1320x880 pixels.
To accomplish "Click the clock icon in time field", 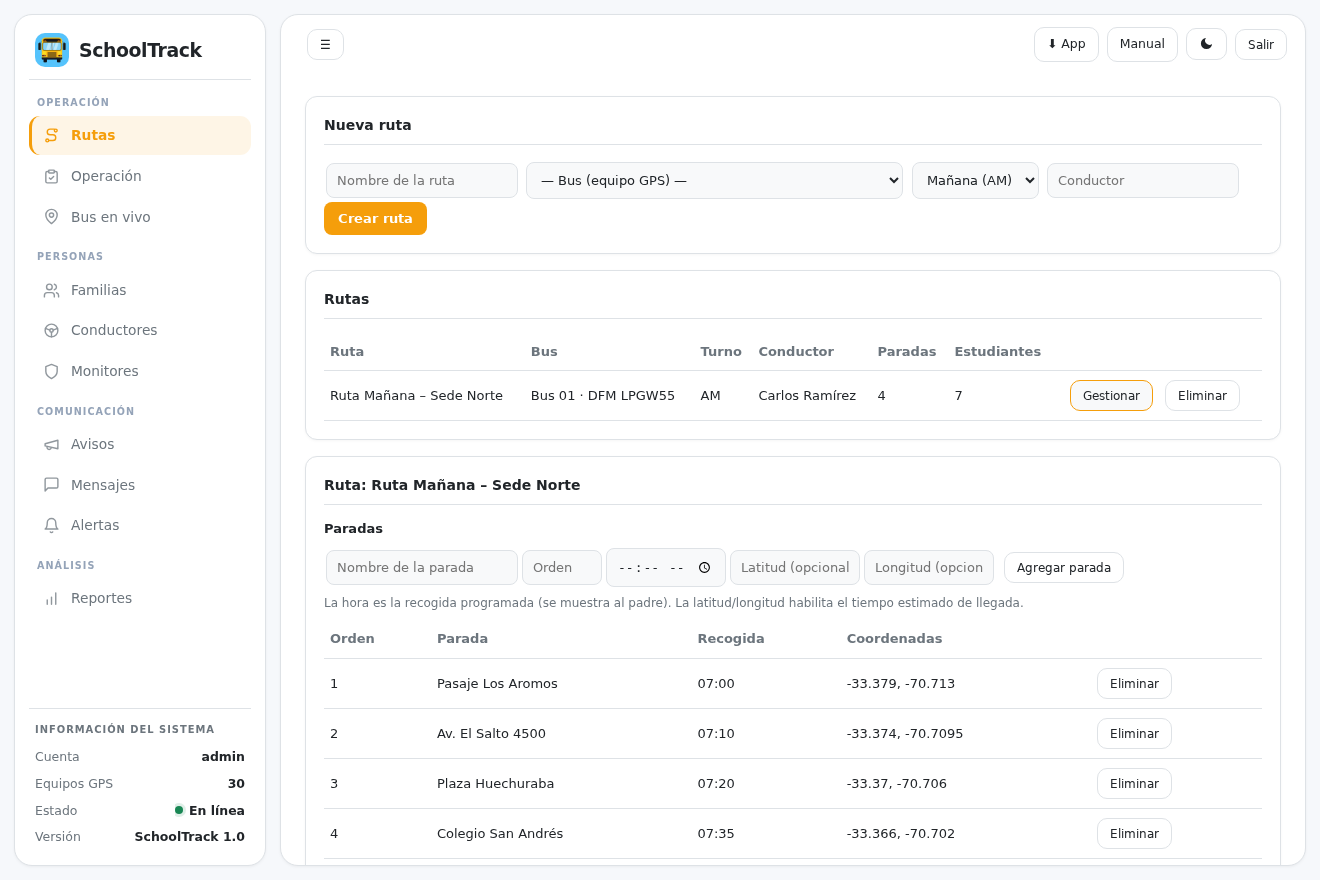I will click(704, 567).
